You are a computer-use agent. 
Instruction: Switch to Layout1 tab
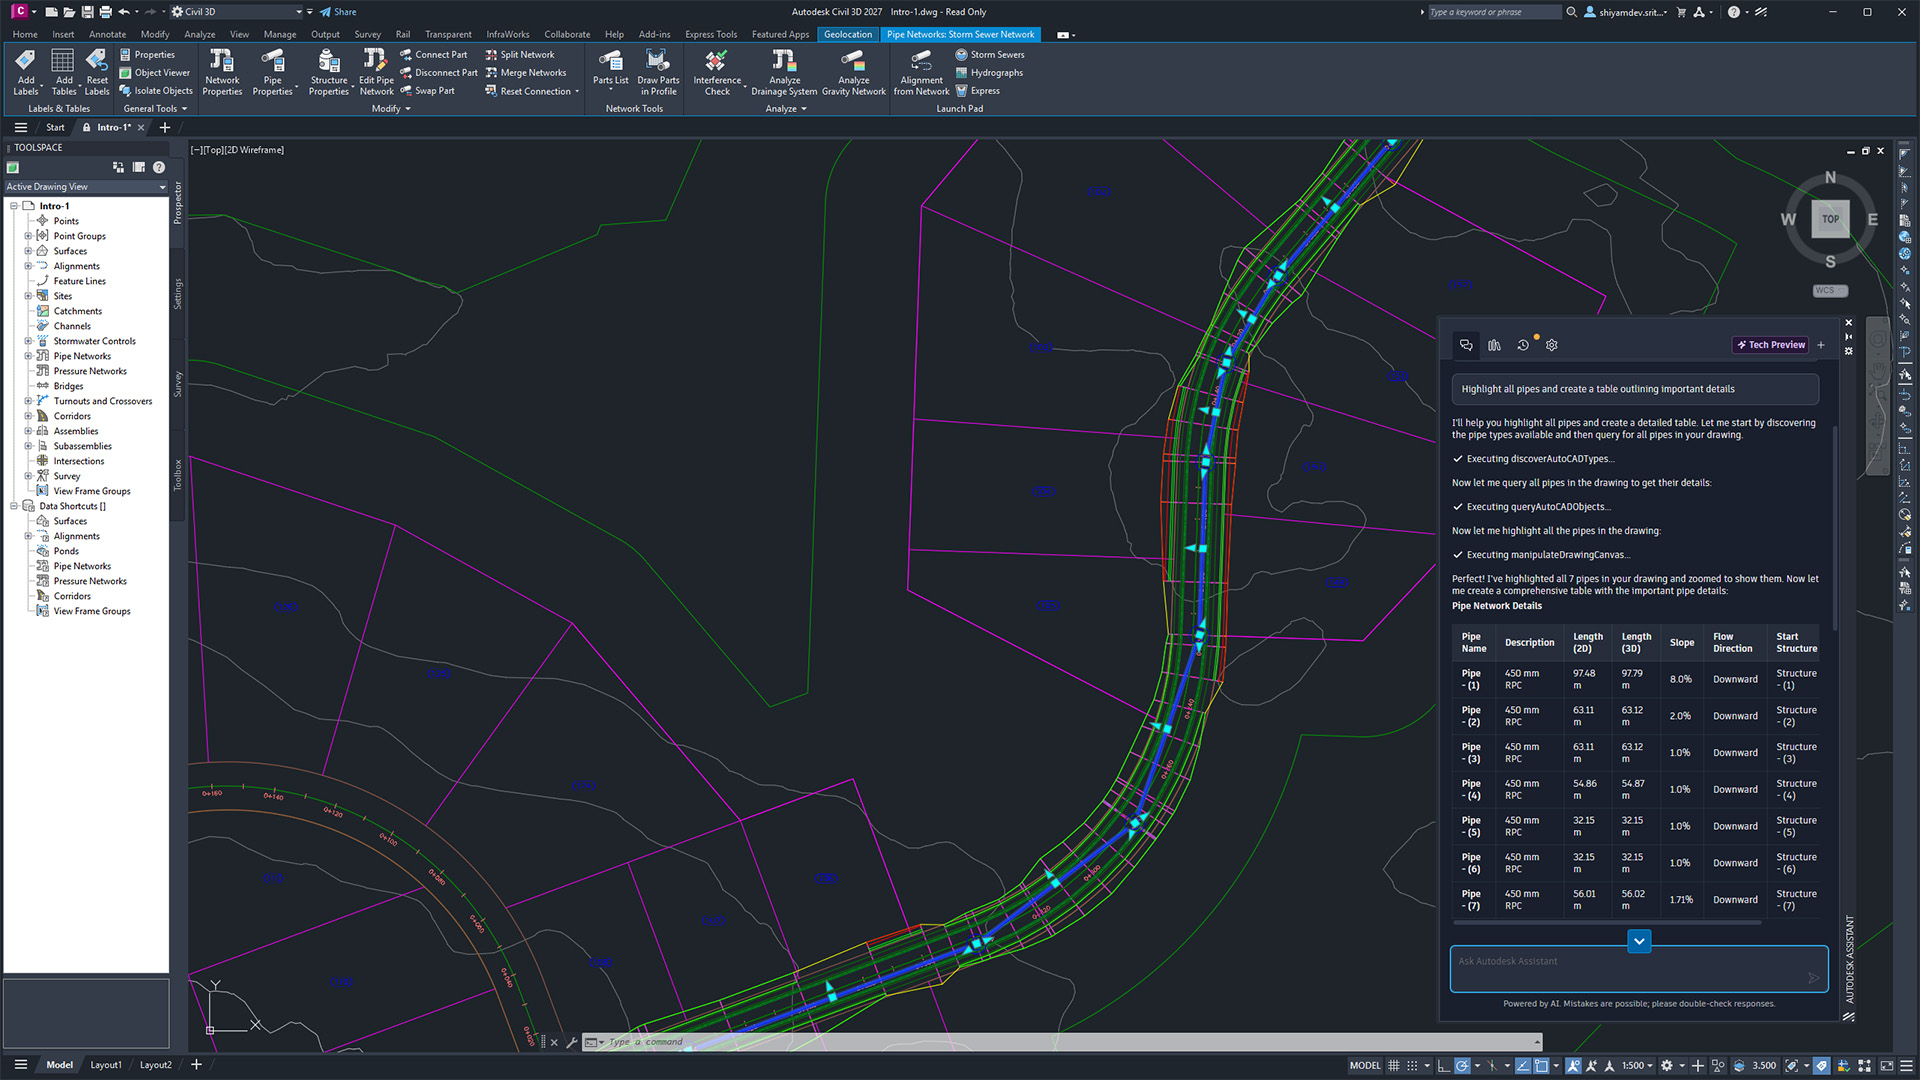click(x=106, y=1065)
